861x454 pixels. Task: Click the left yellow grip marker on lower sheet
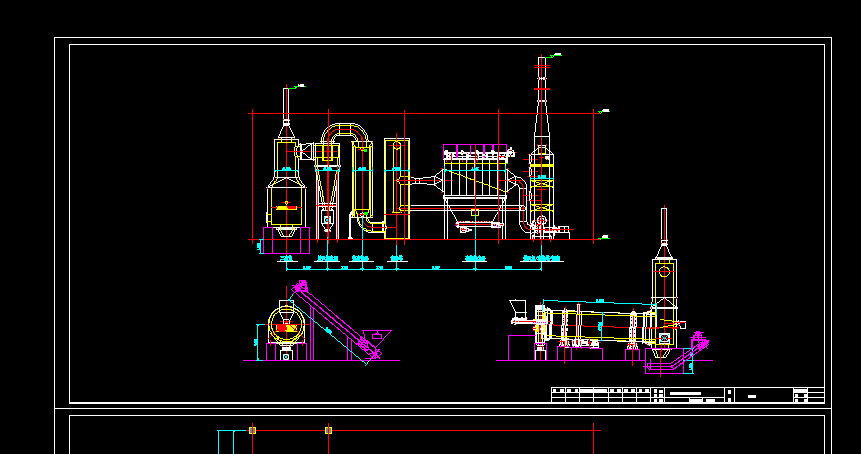click(x=253, y=430)
